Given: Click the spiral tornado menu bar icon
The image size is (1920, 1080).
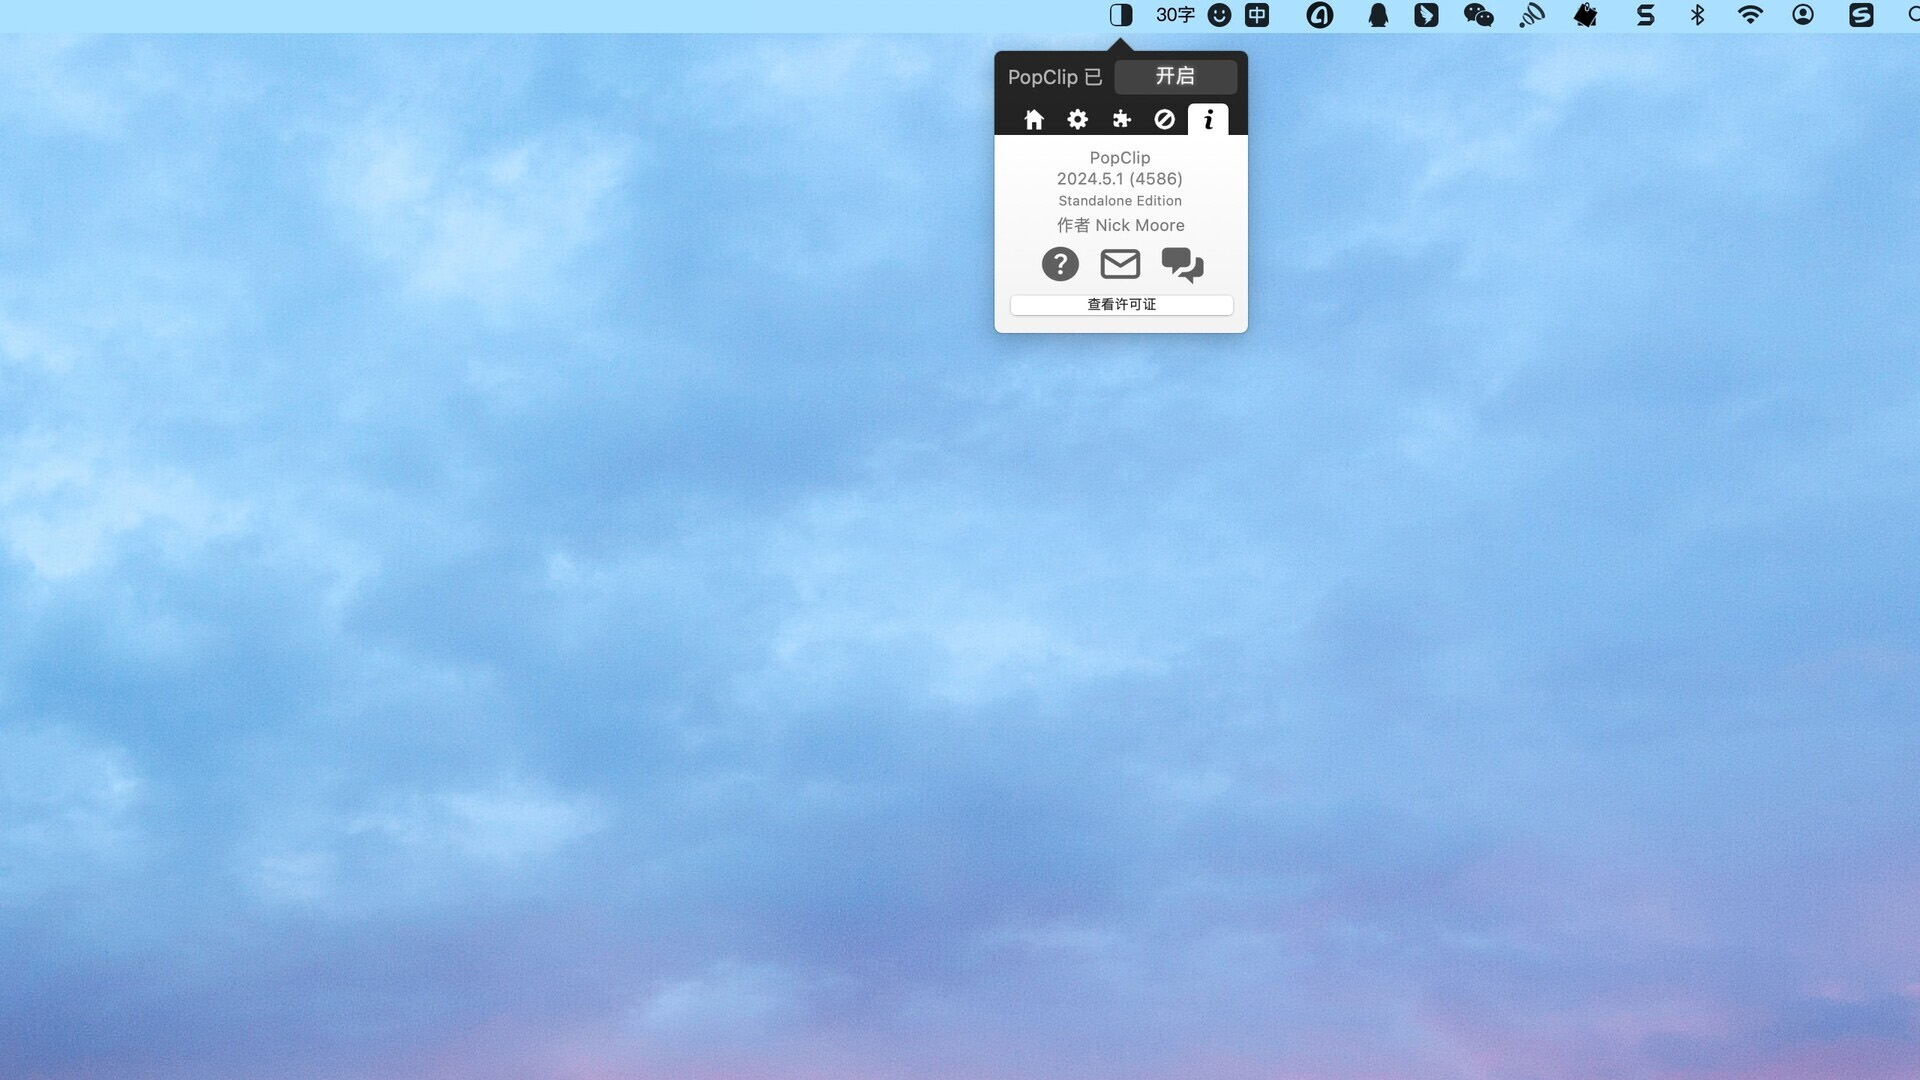Looking at the screenshot, I should pyautogui.click(x=1532, y=15).
